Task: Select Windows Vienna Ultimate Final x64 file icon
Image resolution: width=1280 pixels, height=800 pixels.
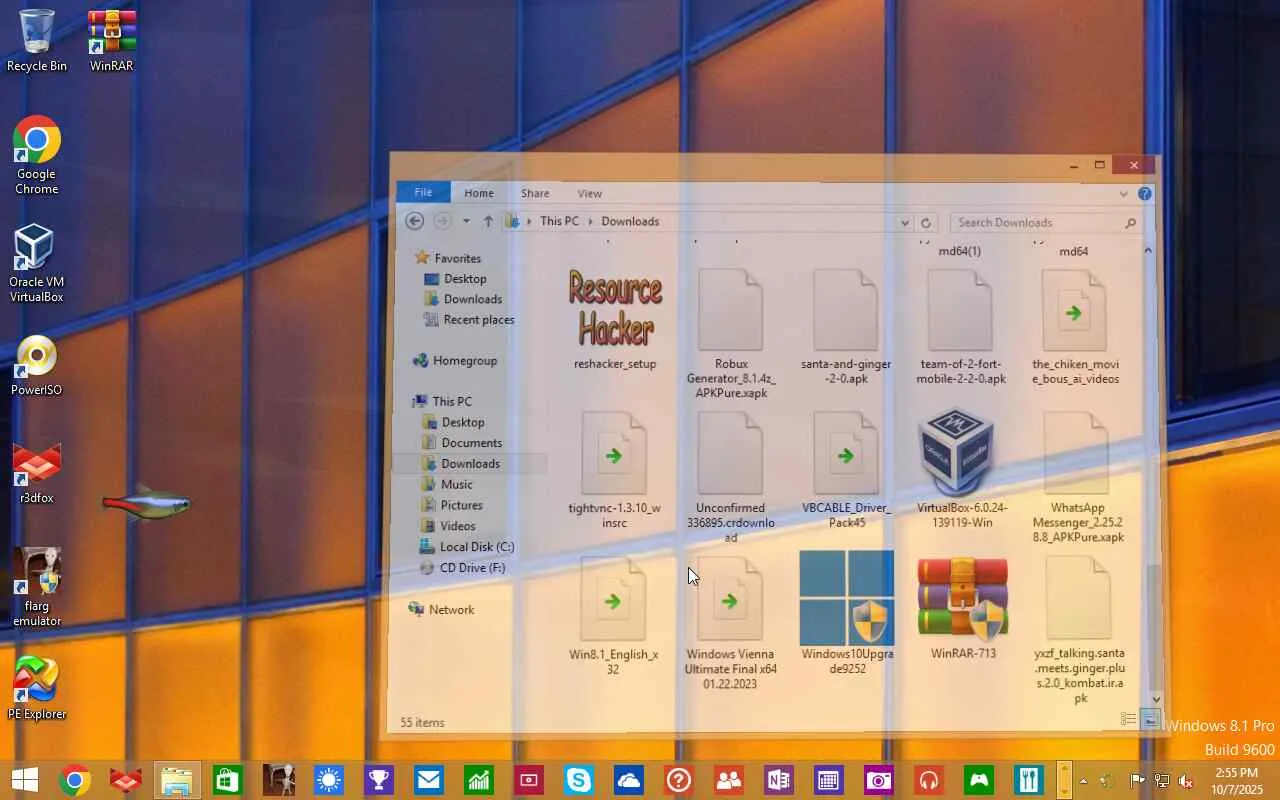Action: coord(730,598)
